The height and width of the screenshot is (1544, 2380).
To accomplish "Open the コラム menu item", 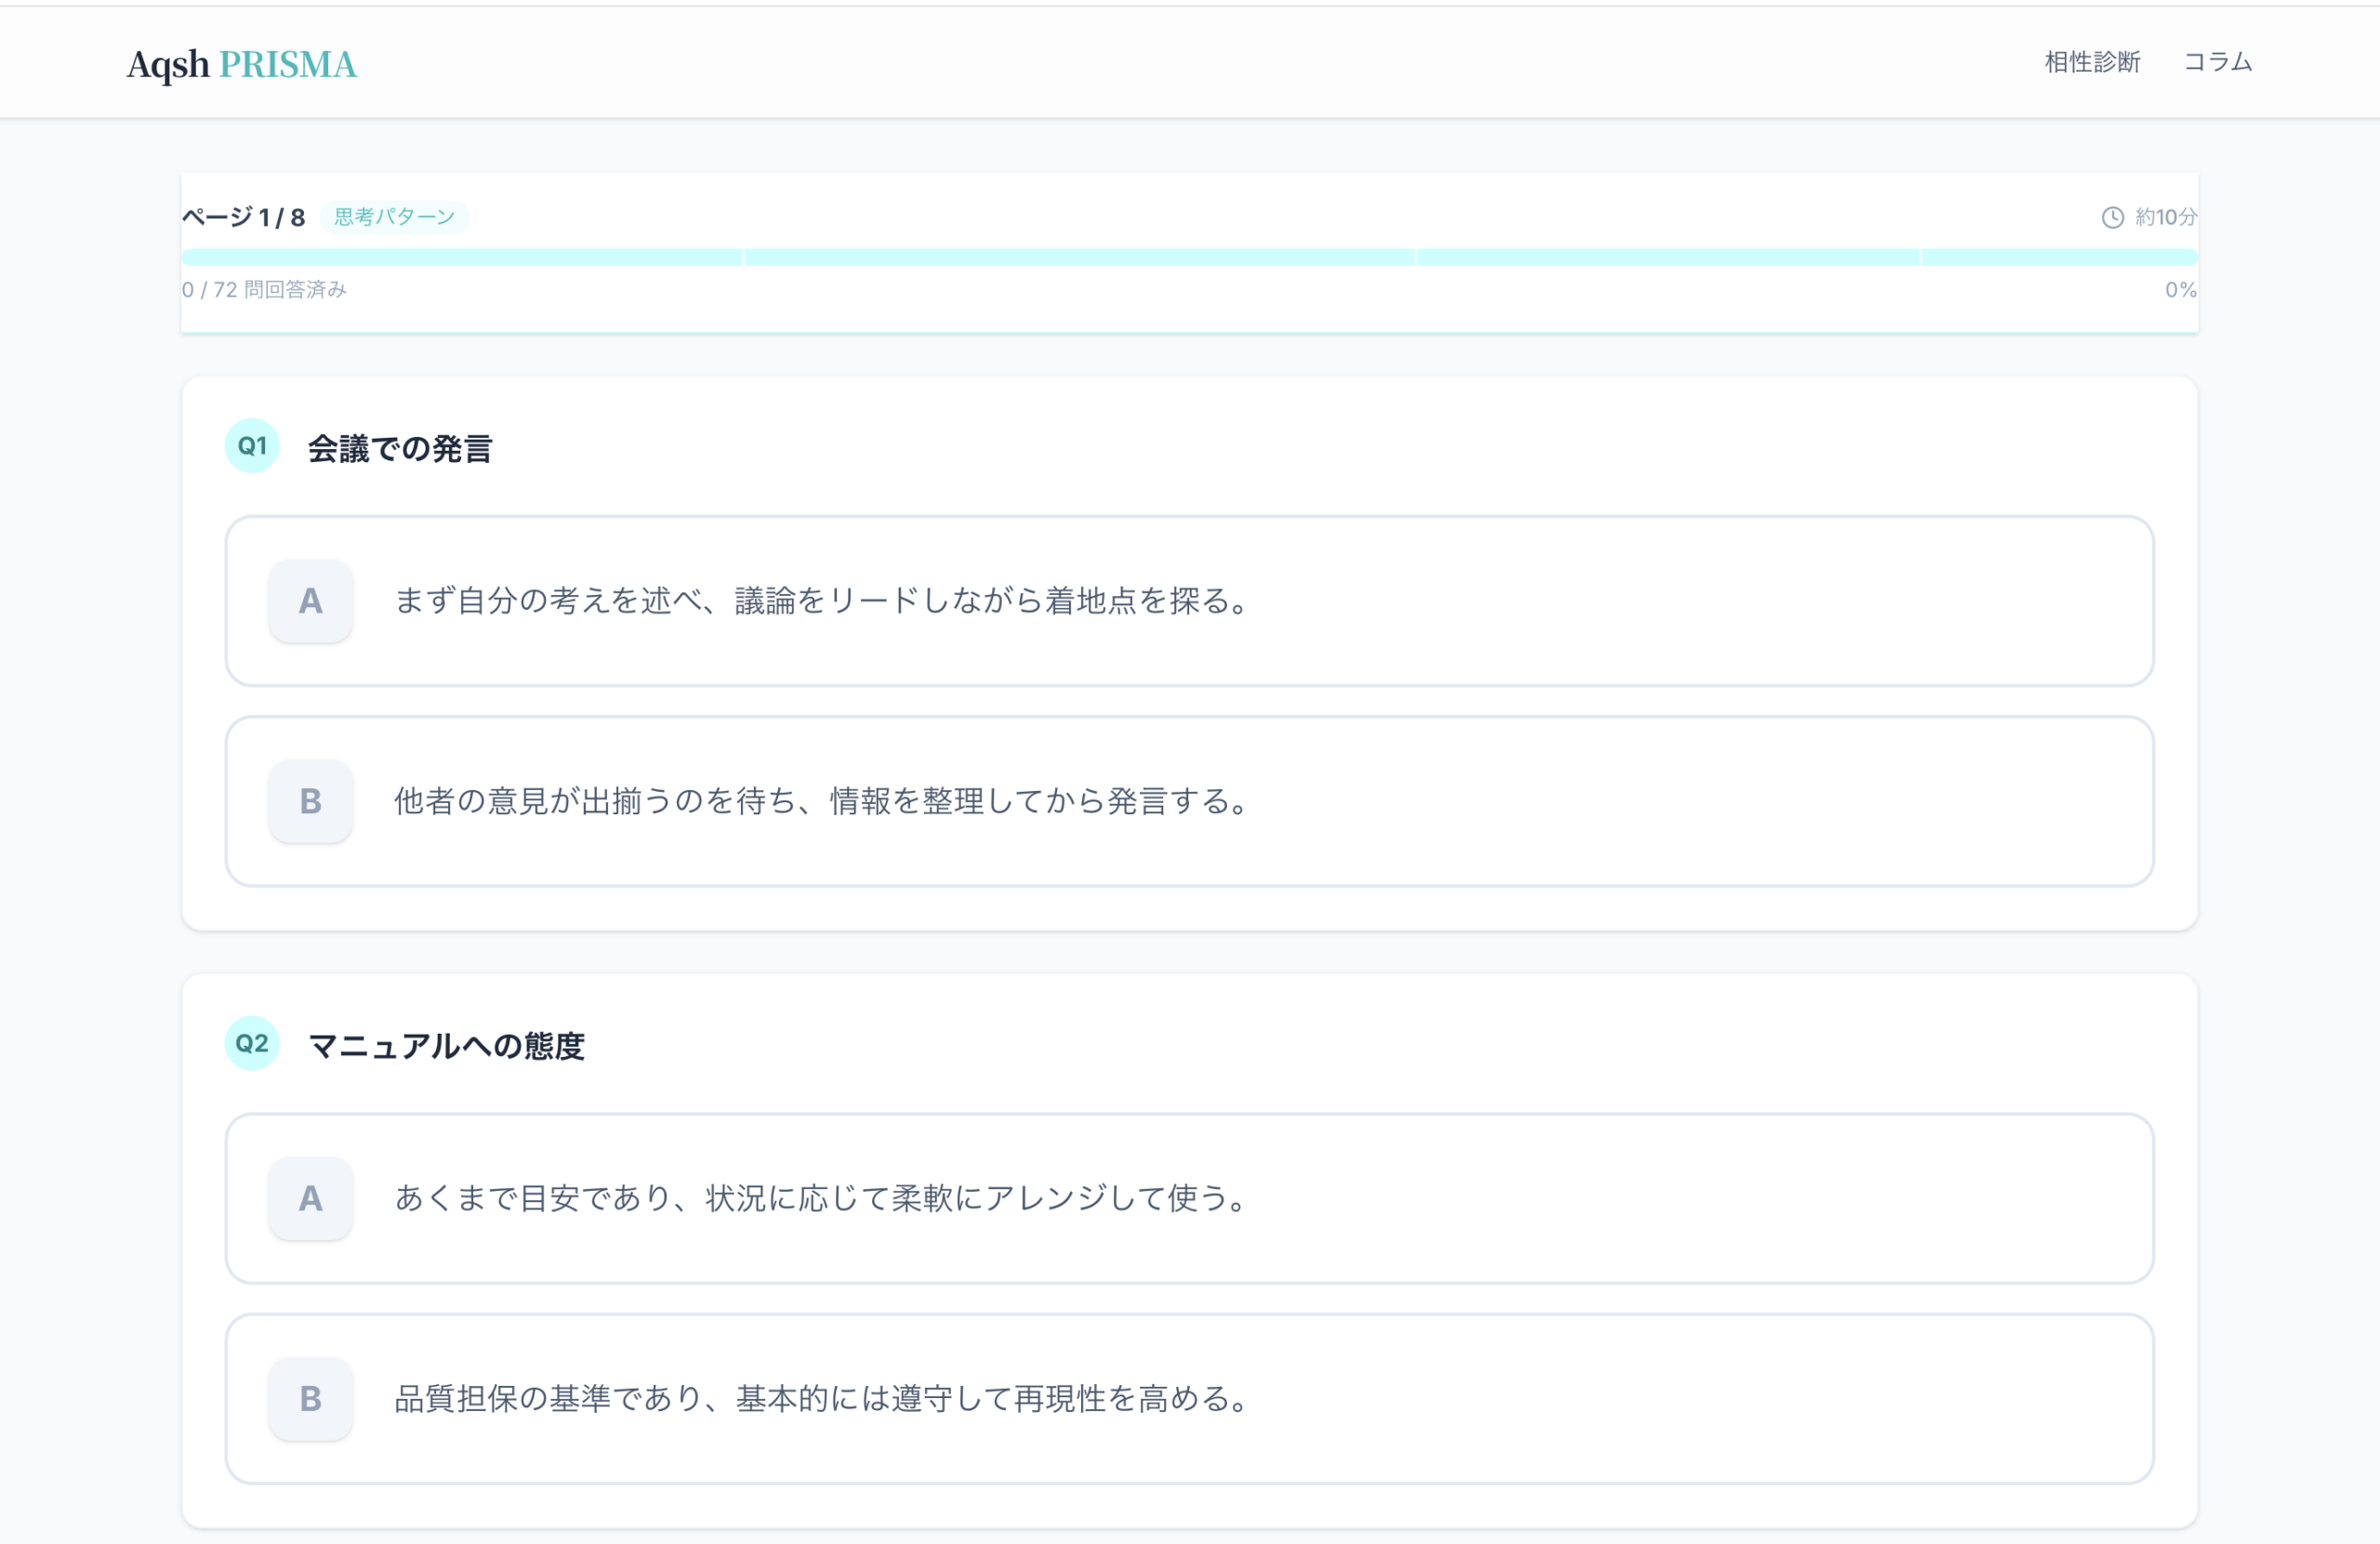I will (x=2217, y=62).
